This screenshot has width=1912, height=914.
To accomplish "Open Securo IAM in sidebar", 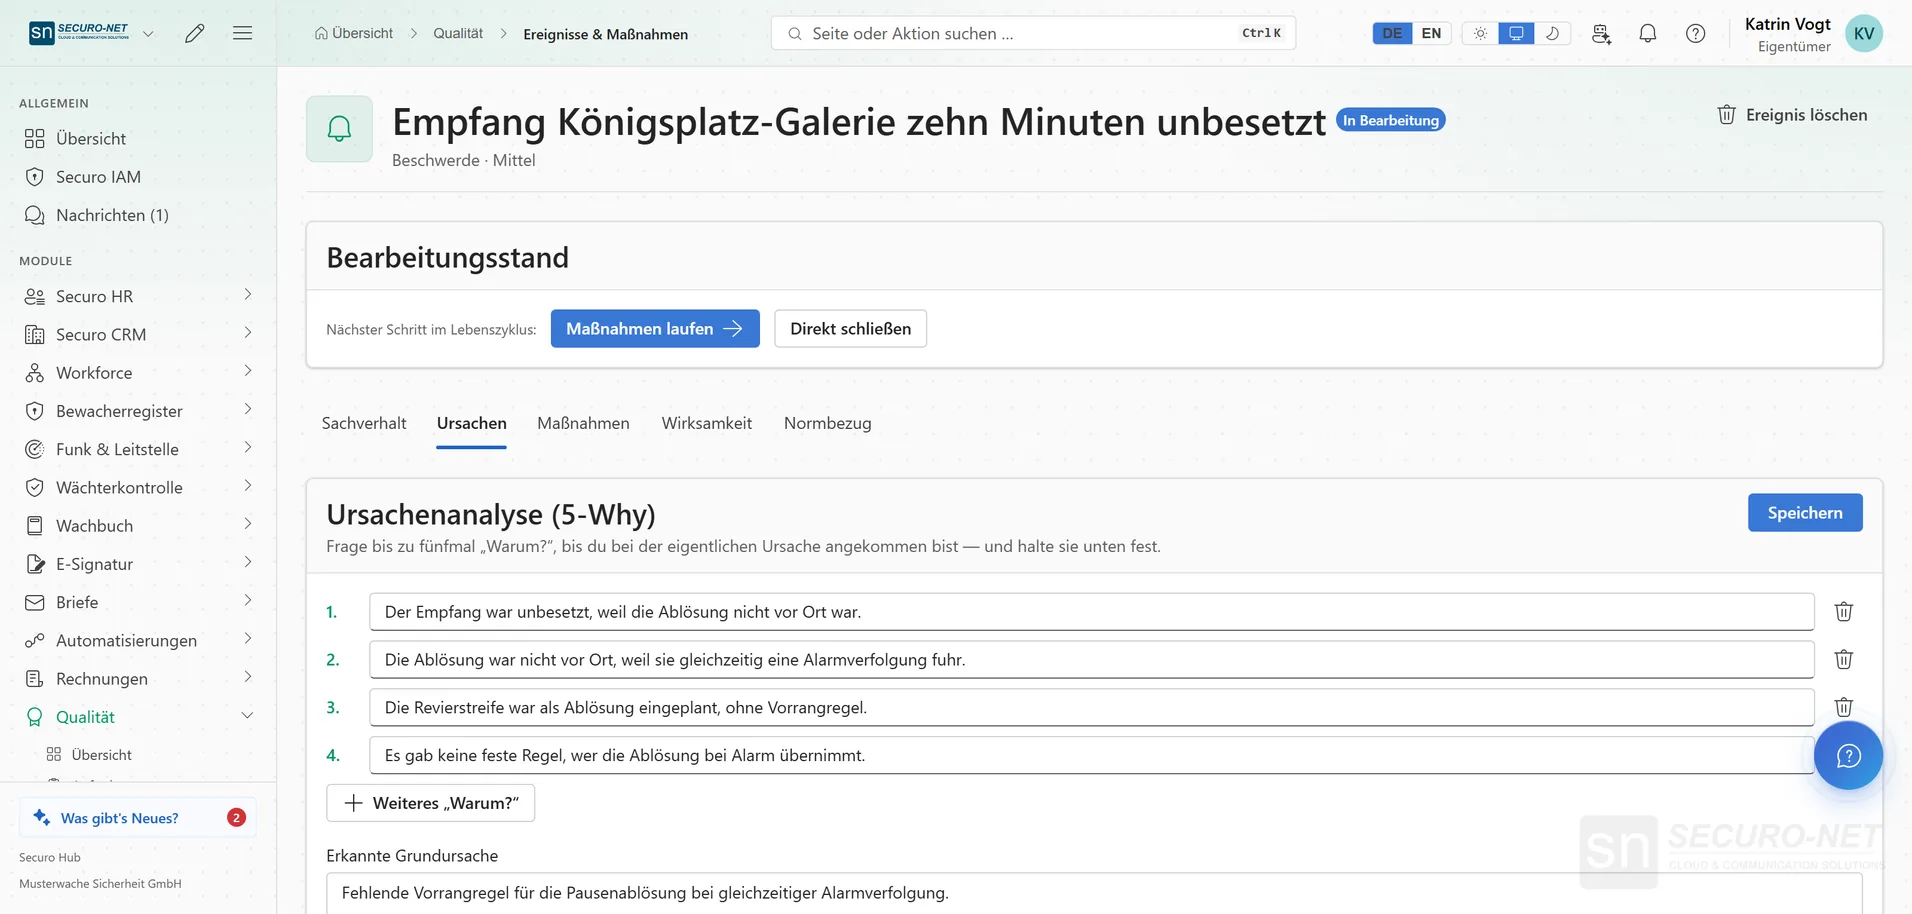I will point(98,177).
